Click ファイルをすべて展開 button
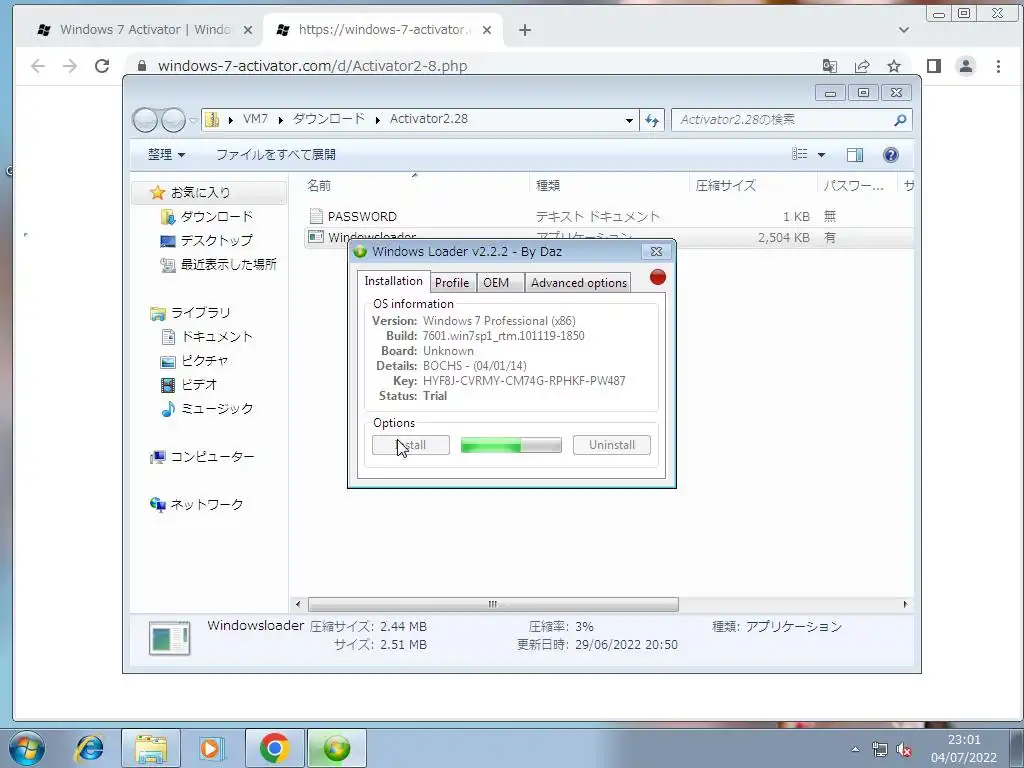 (276, 155)
